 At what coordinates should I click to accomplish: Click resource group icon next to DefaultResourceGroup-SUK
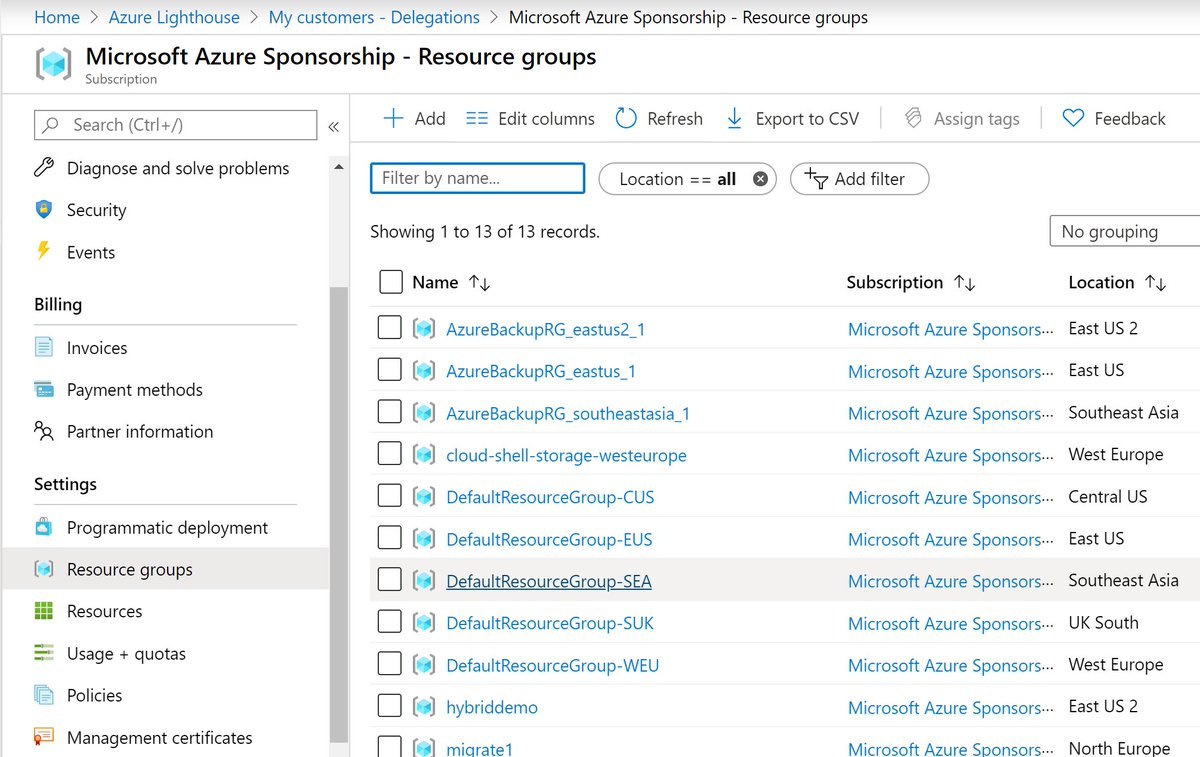(x=424, y=623)
